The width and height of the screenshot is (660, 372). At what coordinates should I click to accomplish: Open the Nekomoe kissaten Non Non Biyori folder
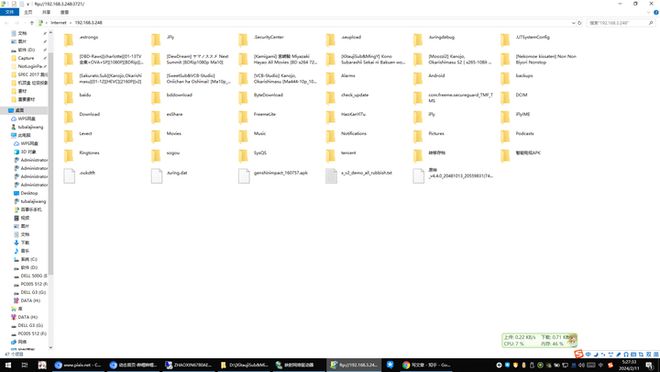pos(539,59)
